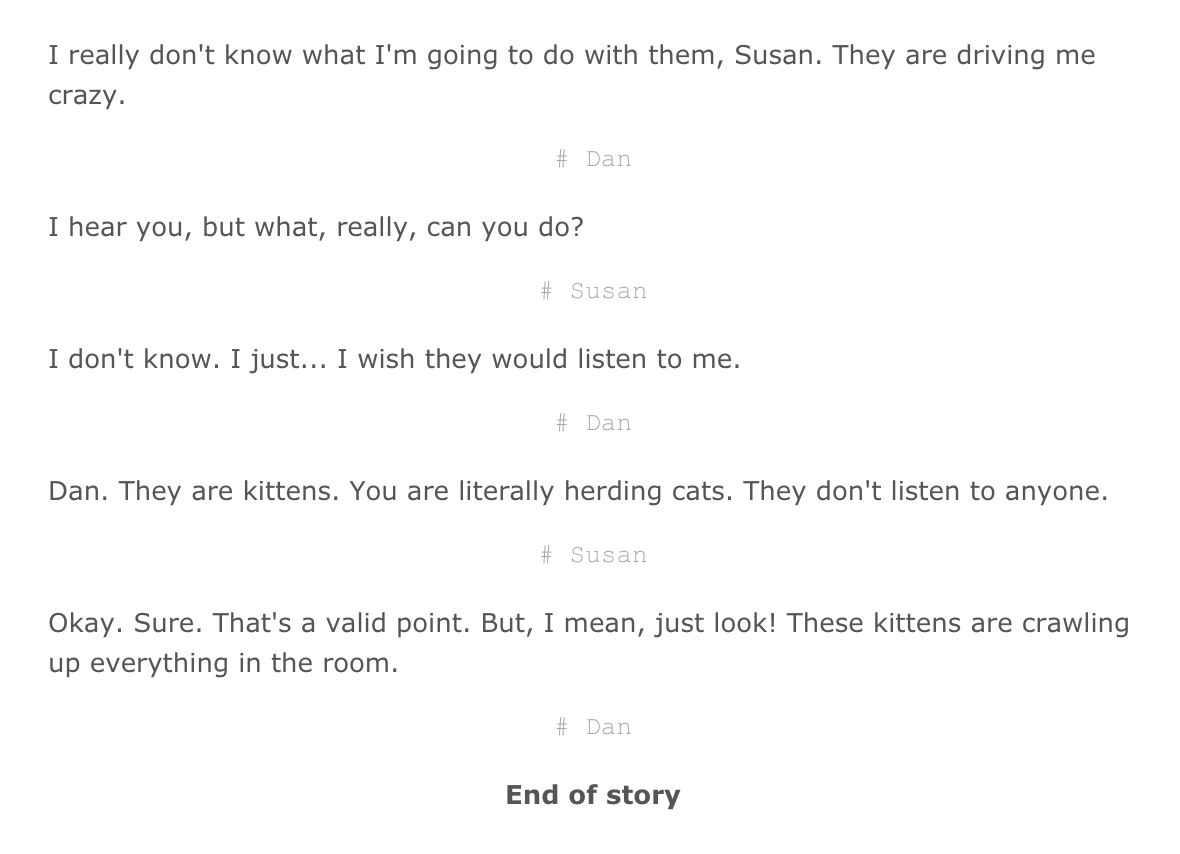Click the sentence "They are driving me"

(963, 55)
